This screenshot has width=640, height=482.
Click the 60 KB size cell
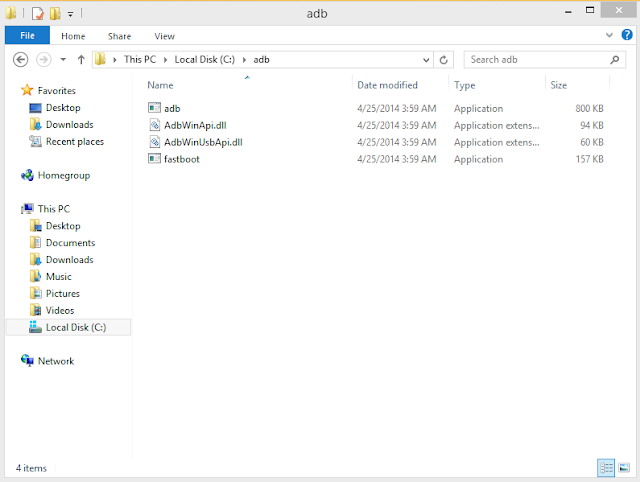point(592,142)
